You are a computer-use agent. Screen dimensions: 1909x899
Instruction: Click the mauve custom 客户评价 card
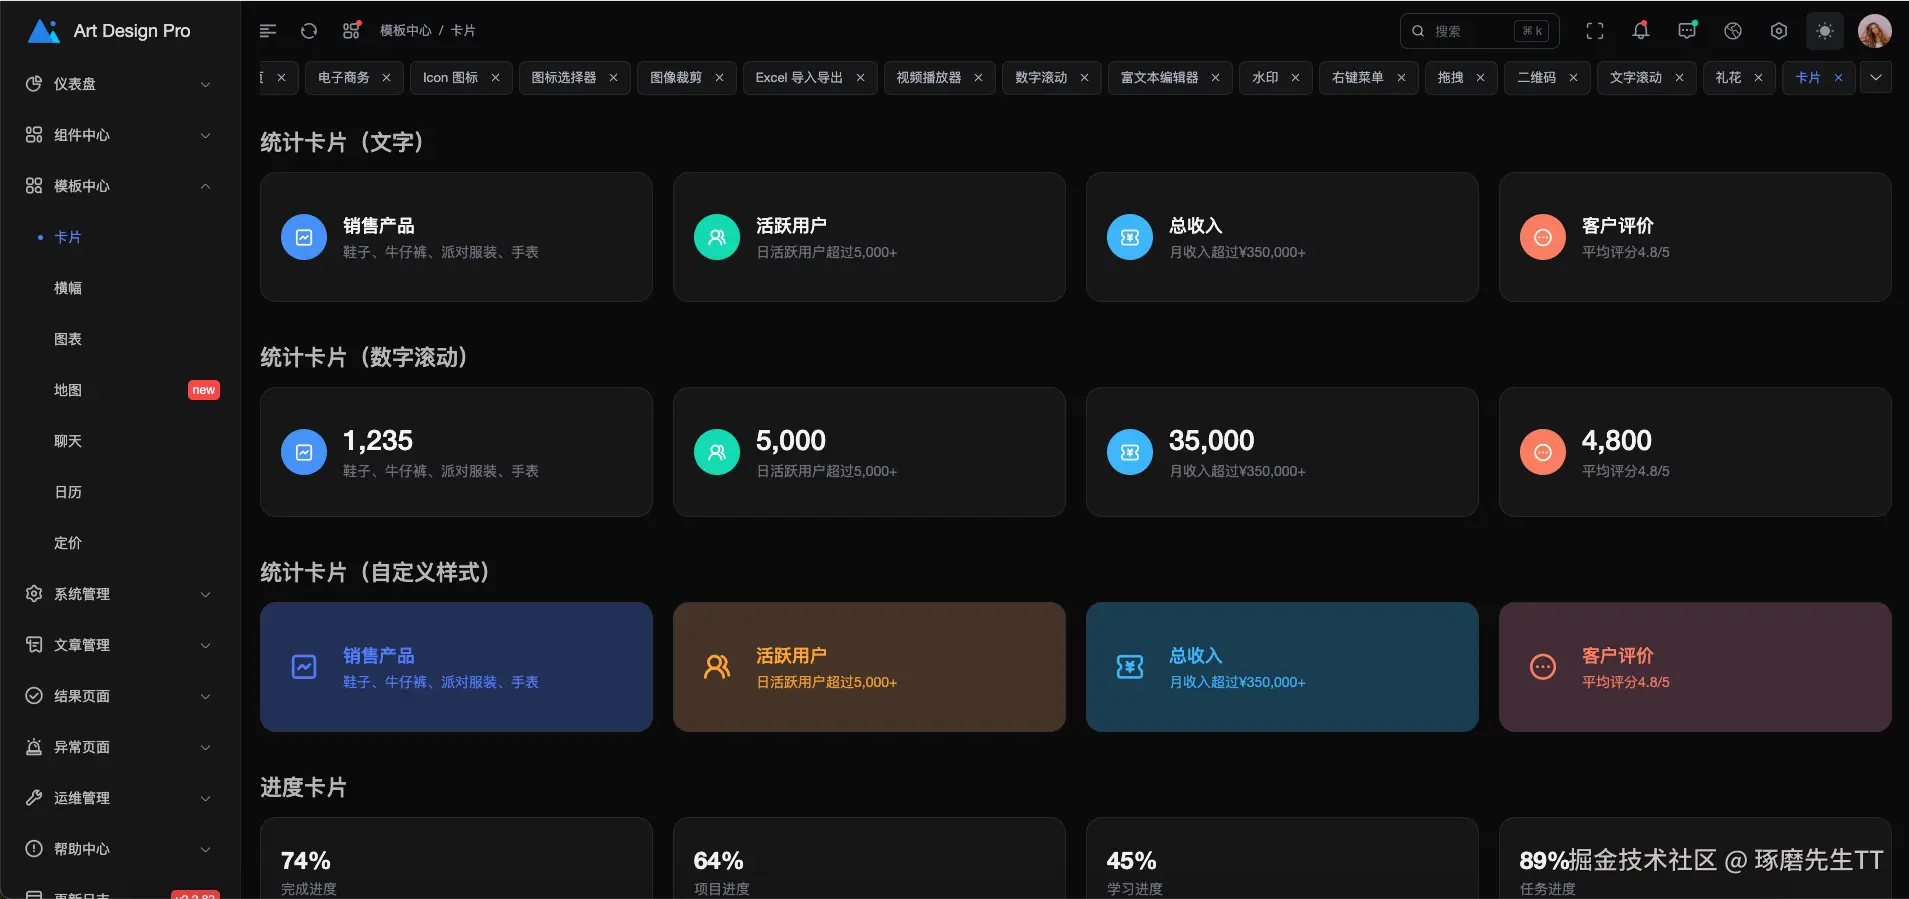1695,667
